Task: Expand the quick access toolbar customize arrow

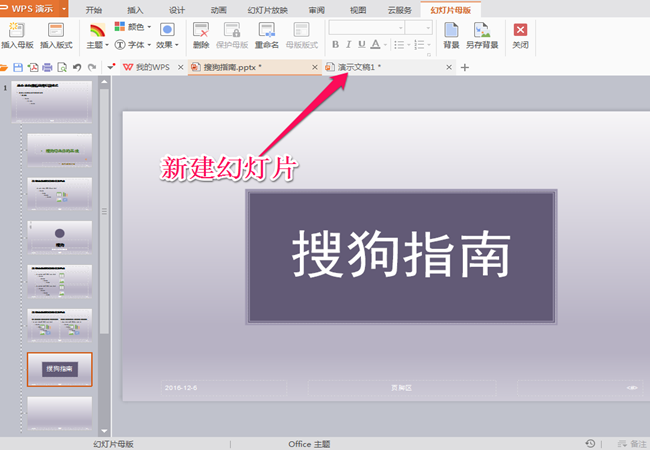Action: click(x=110, y=67)
